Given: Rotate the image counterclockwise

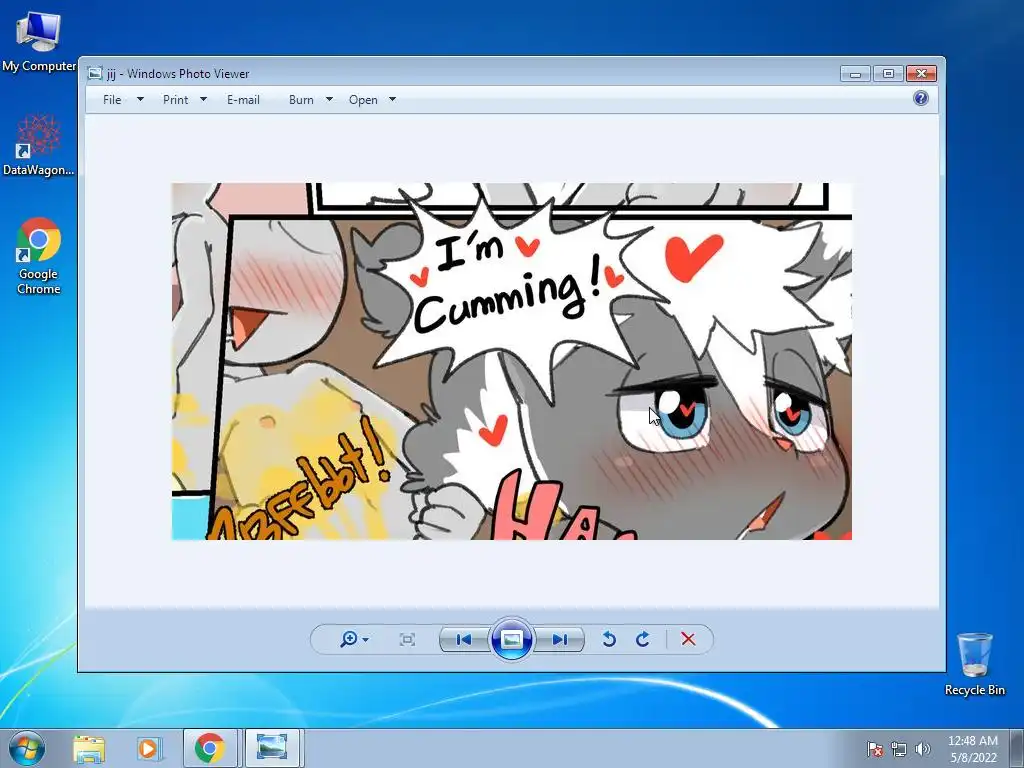Looking at the screenshot, I should tap(609, 639).
